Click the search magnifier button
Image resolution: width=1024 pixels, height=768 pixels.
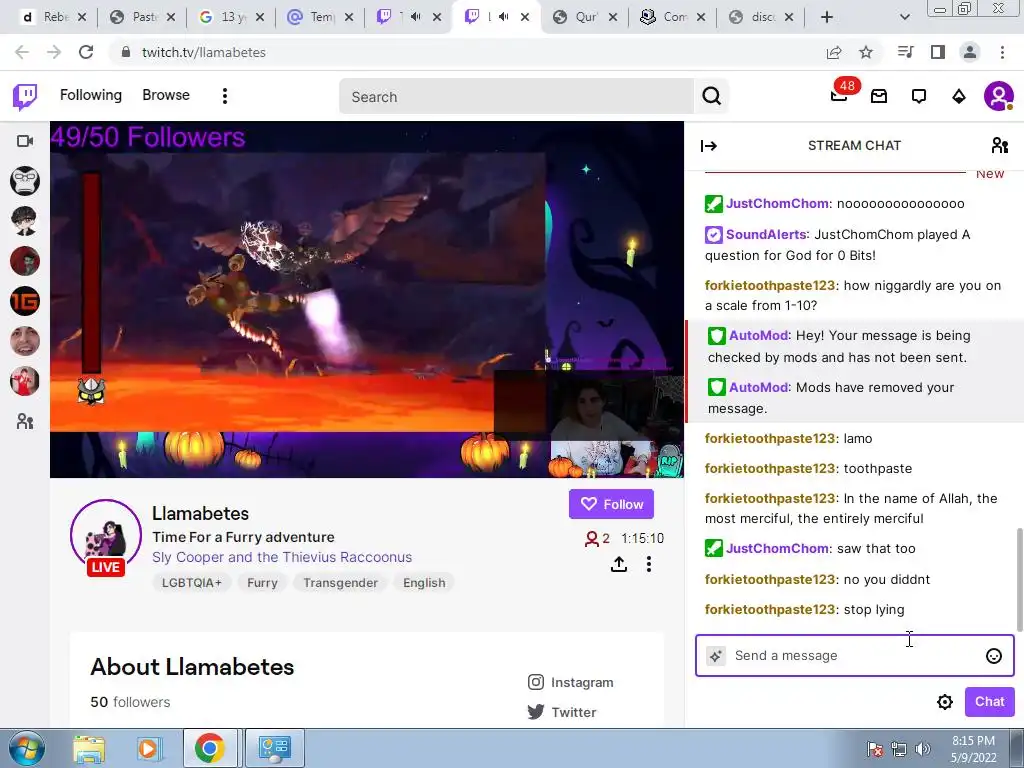711,97
